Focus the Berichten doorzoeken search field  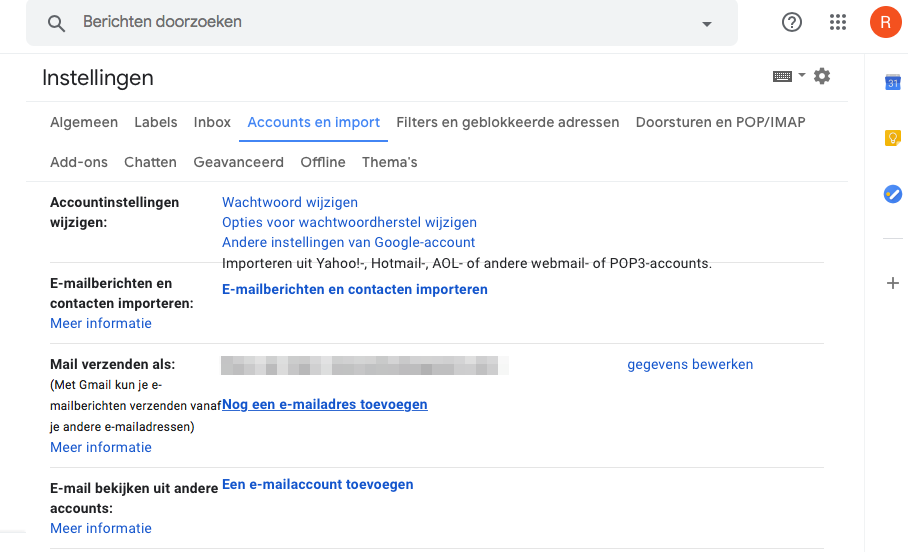[382, 22]
